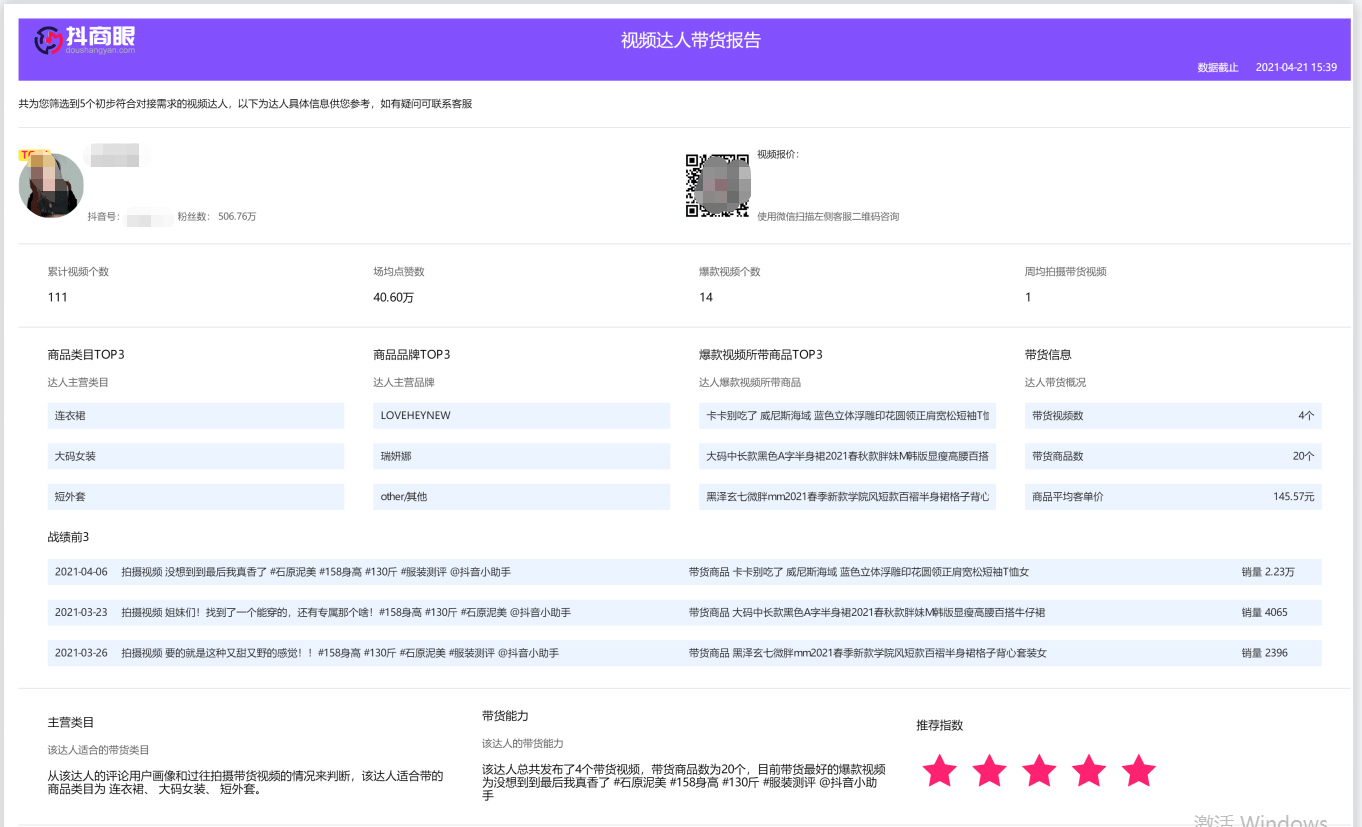Click the 带货商品数 20个 row
The image size is (1362, 827).
1173,456
